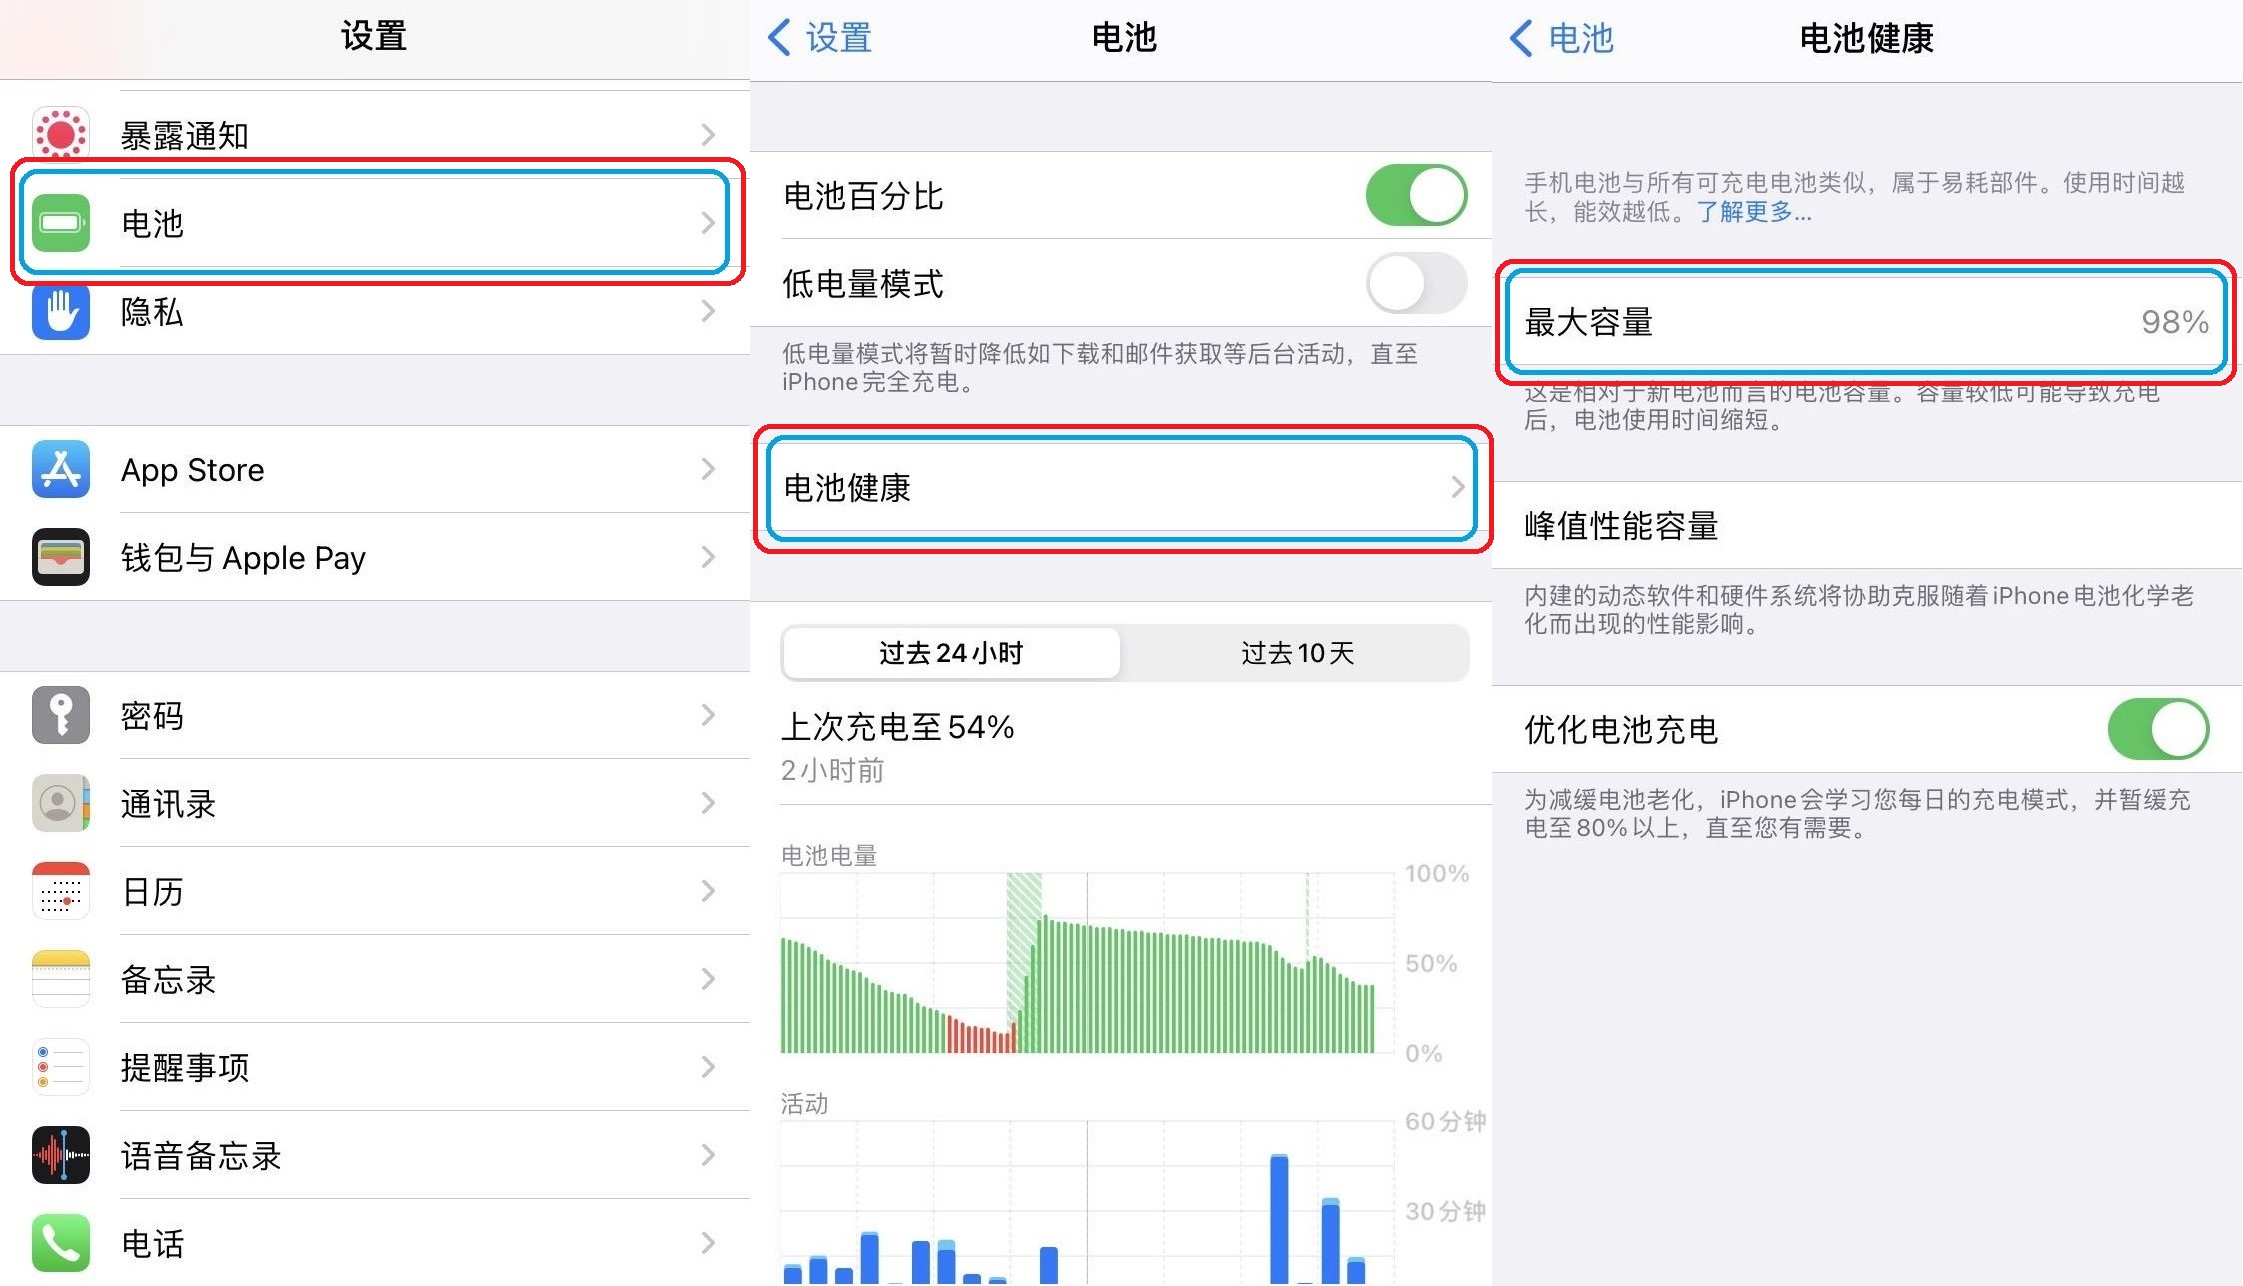This screenshot has width=2243, height=1286.
Task: Click the 钱包与 Apple Pay icon
Action: coord(61,557)
